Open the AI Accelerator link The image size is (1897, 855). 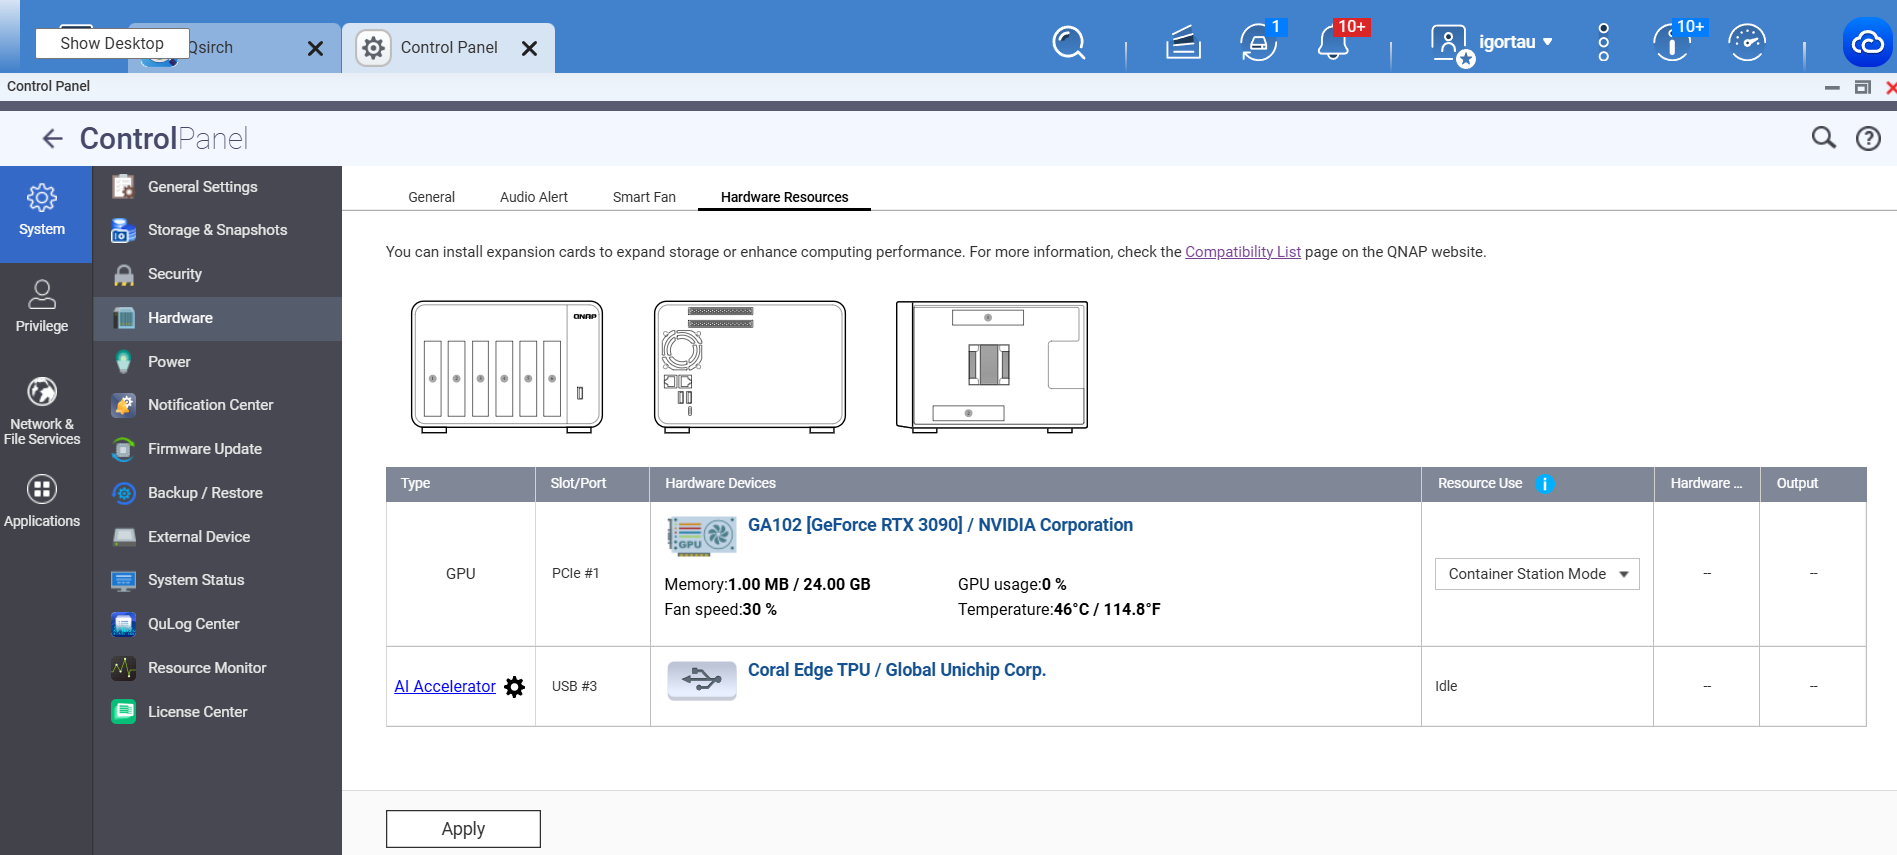(x=445, y=687)
